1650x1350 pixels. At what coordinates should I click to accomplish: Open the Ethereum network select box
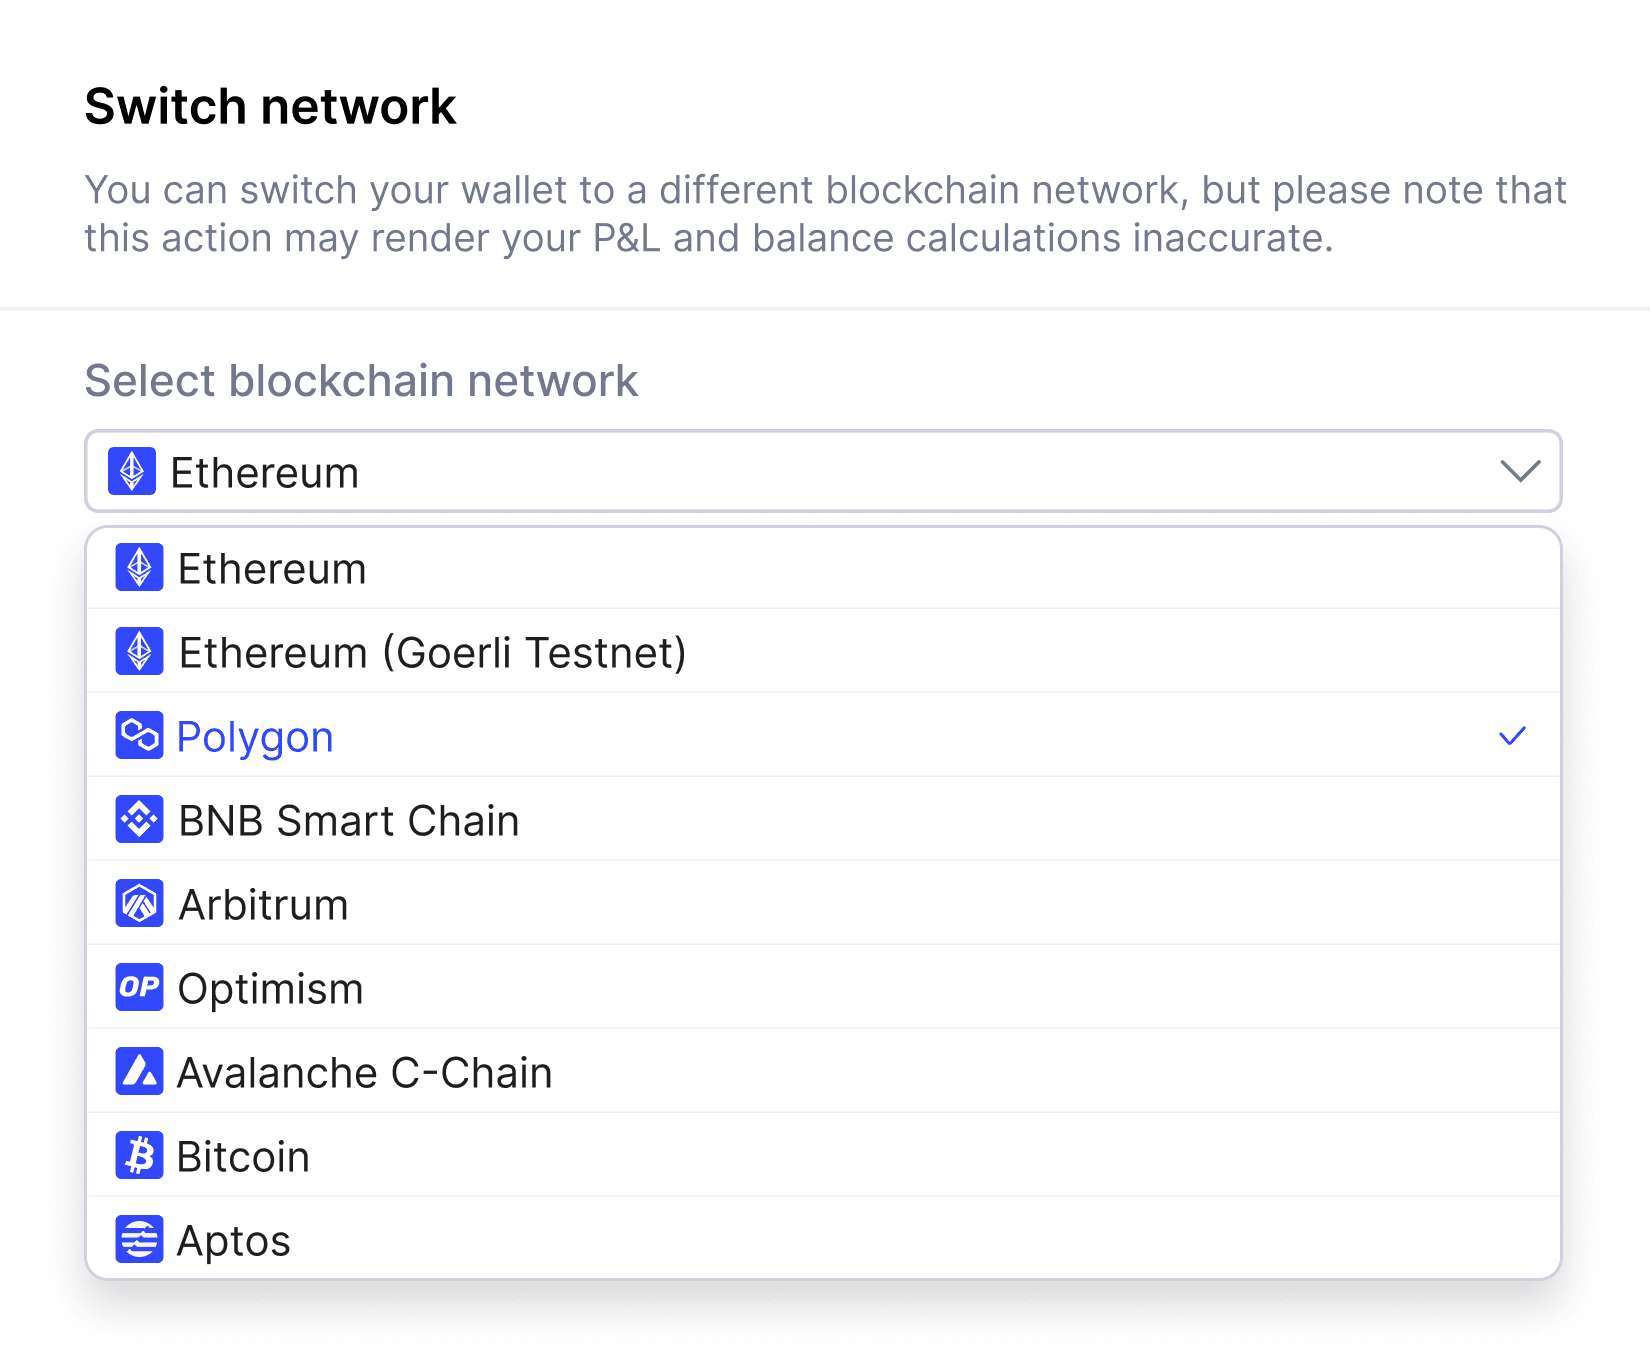point(823,471)
